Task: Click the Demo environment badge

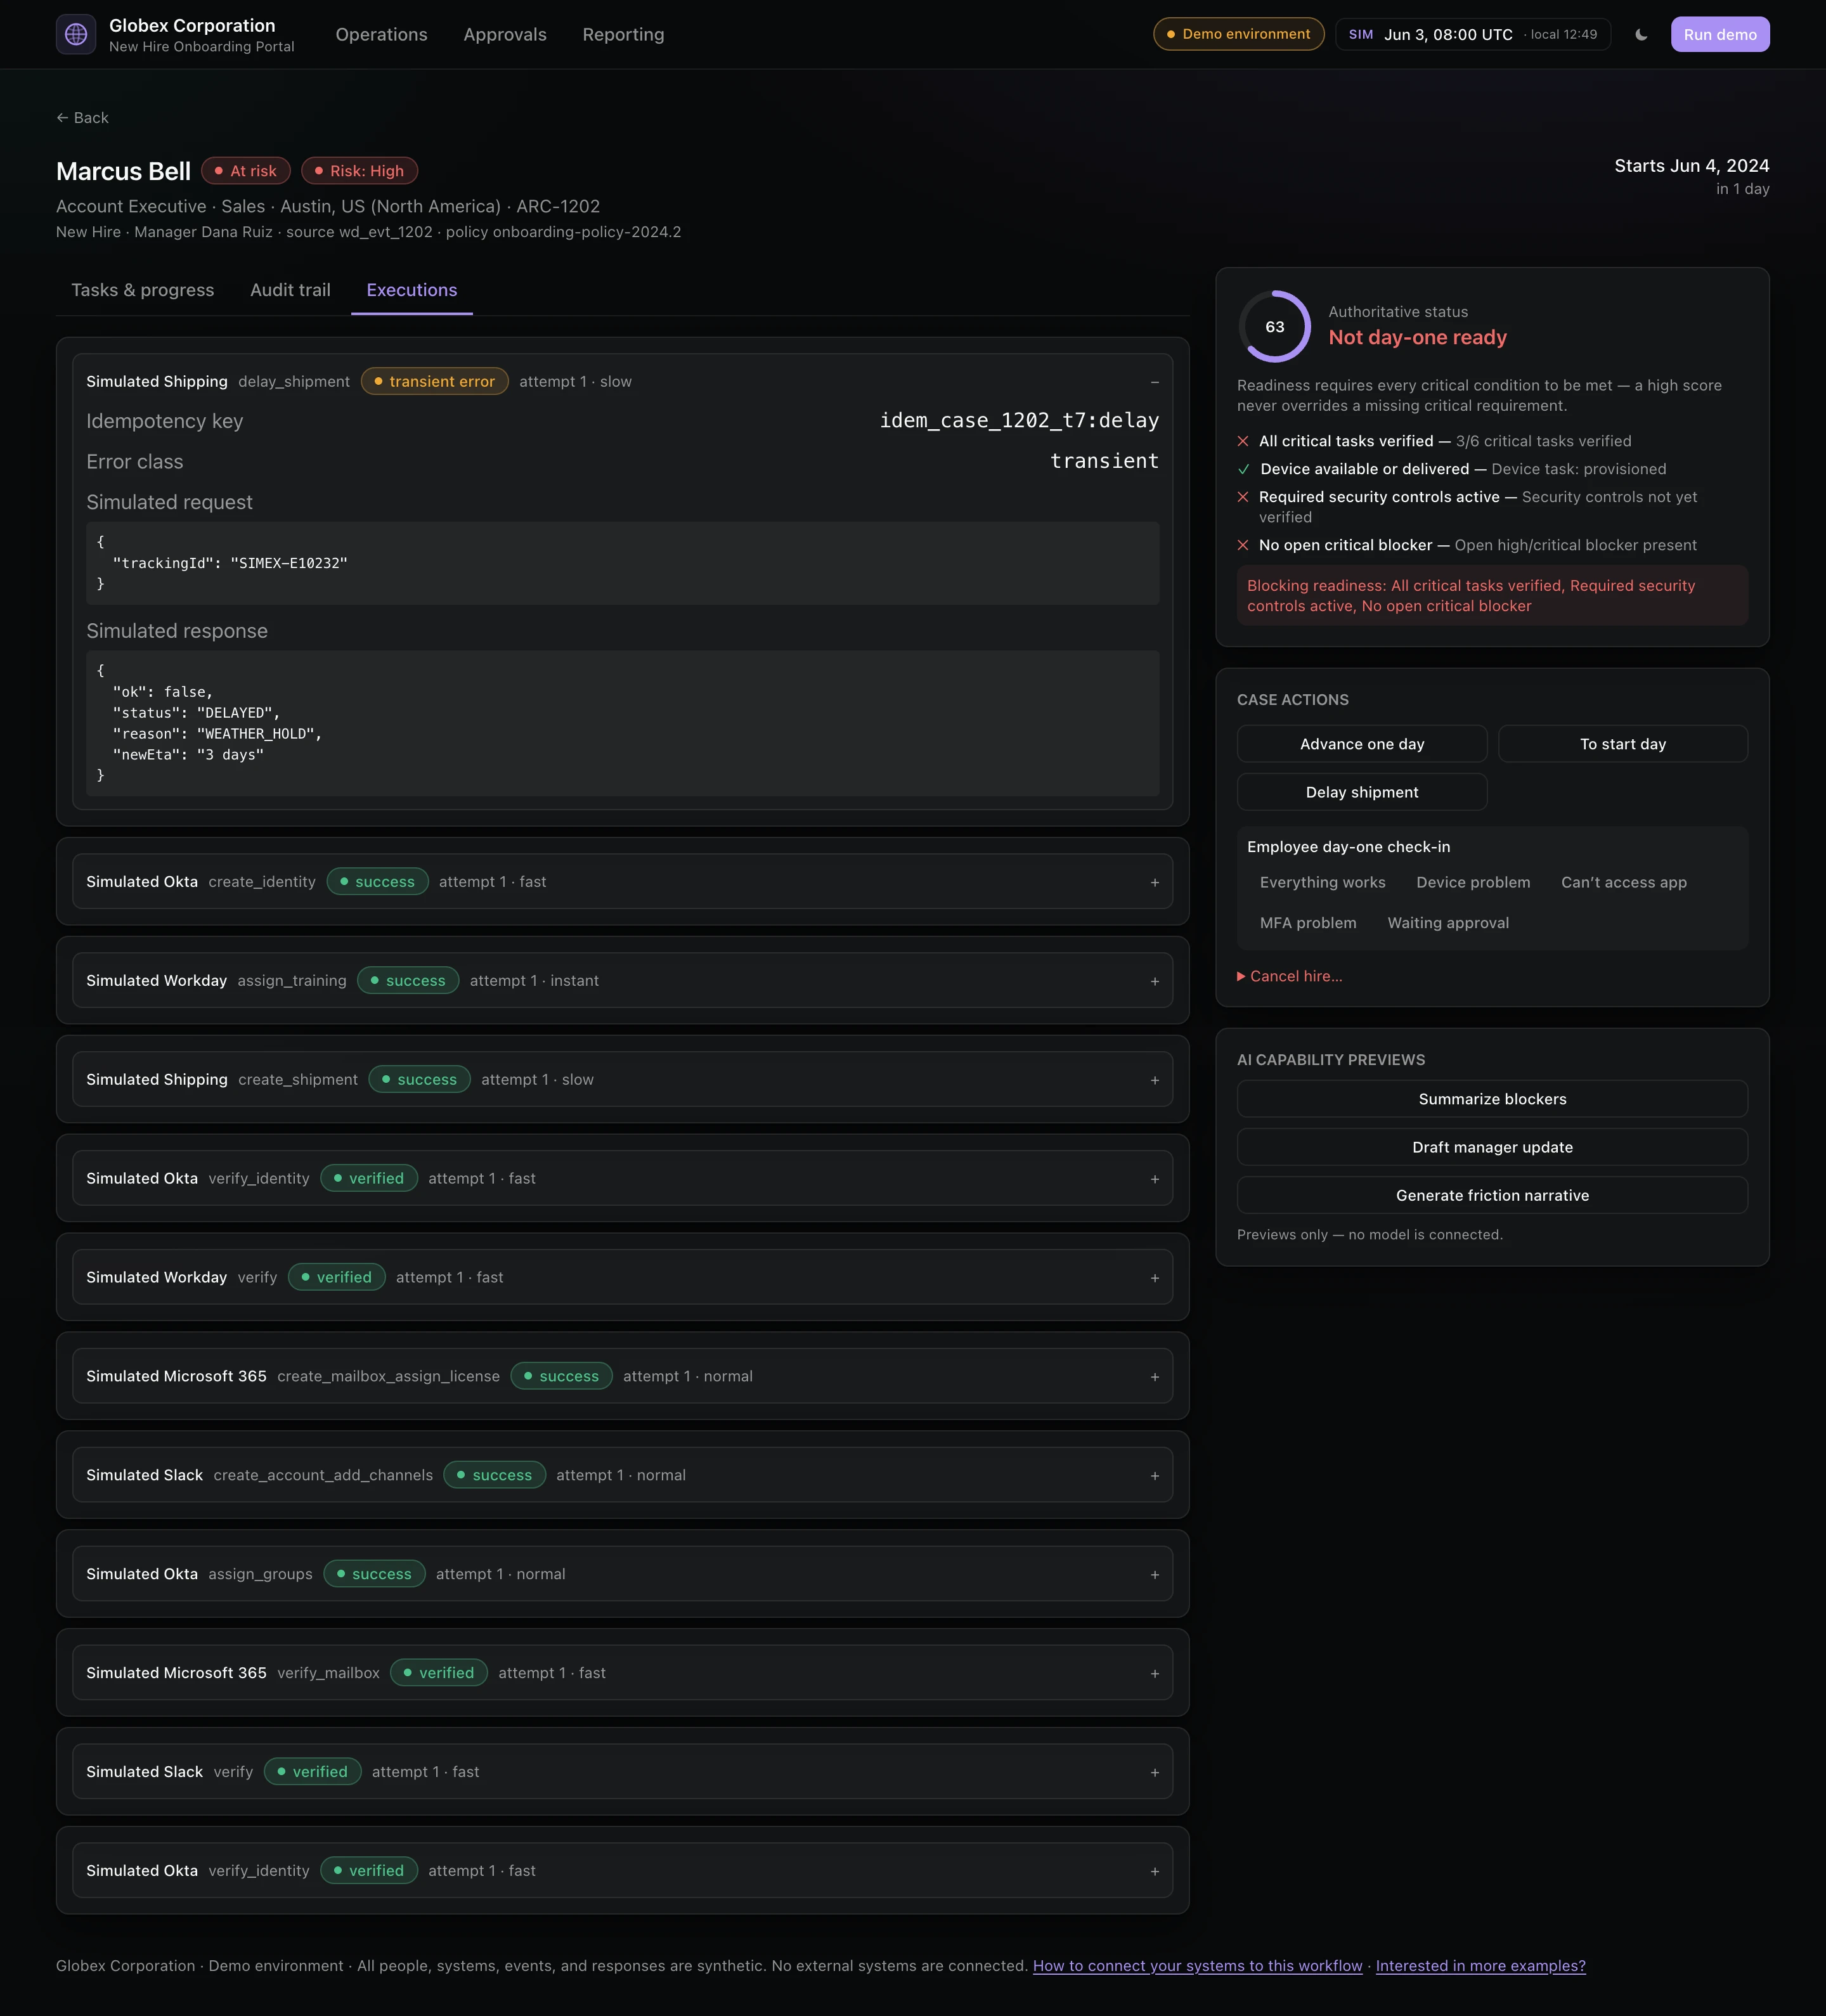Action: (1238, 34)
